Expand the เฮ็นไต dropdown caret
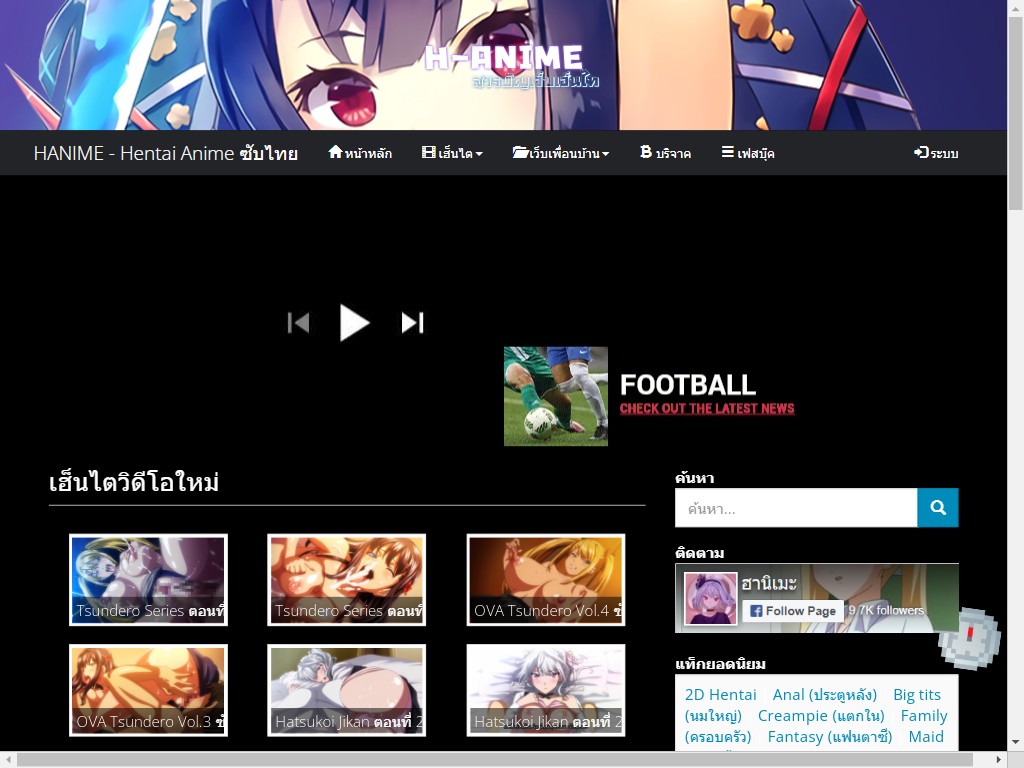Screen dimensions: 1024x768 pyautogui.click(x=479, y=154)
